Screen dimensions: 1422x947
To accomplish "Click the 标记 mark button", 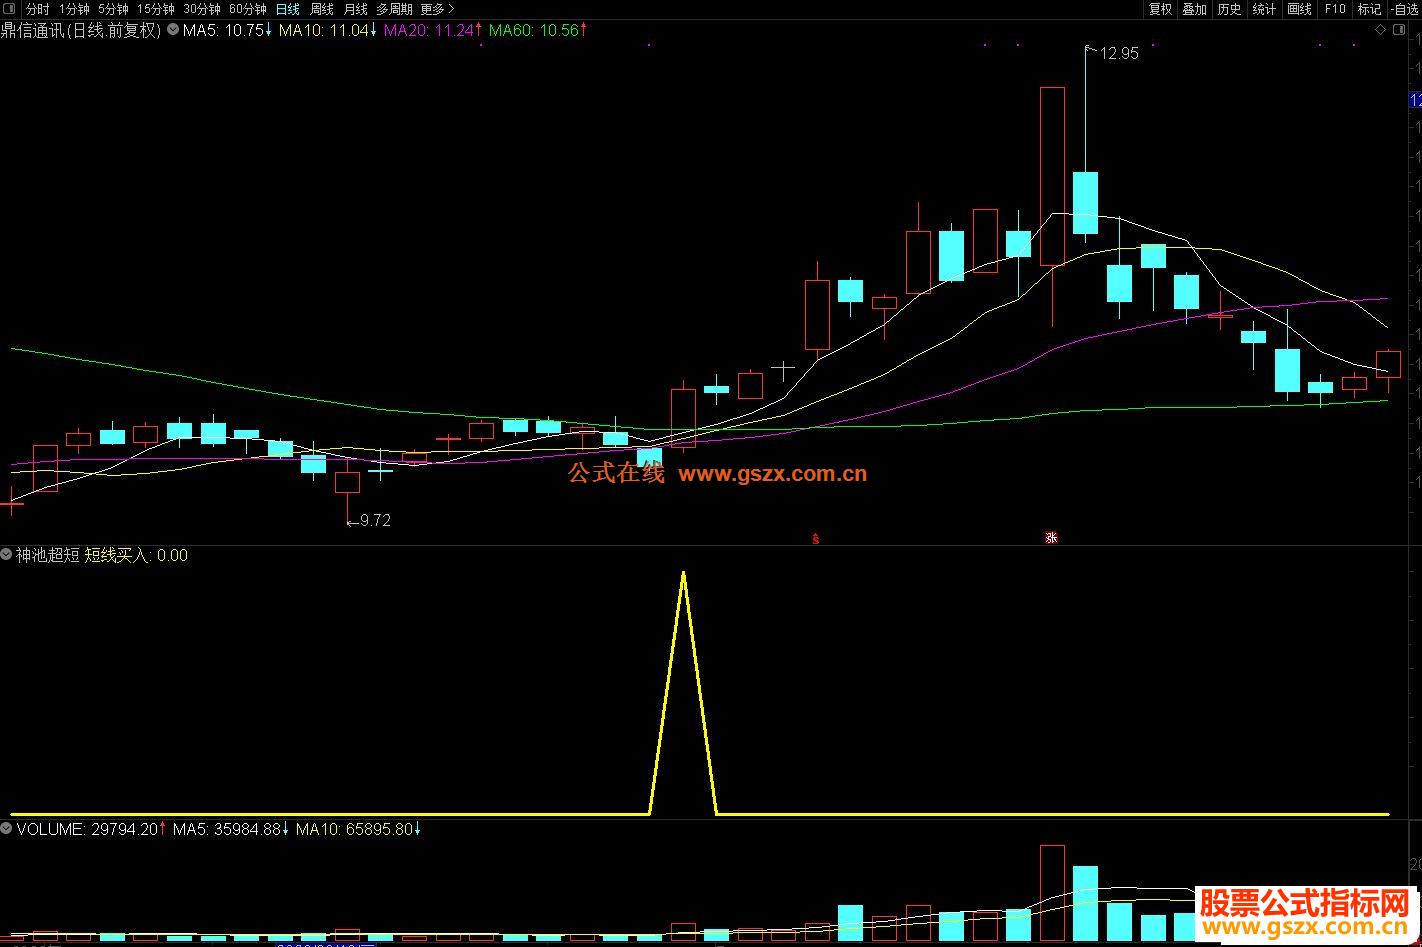I will click(1369, 9).
